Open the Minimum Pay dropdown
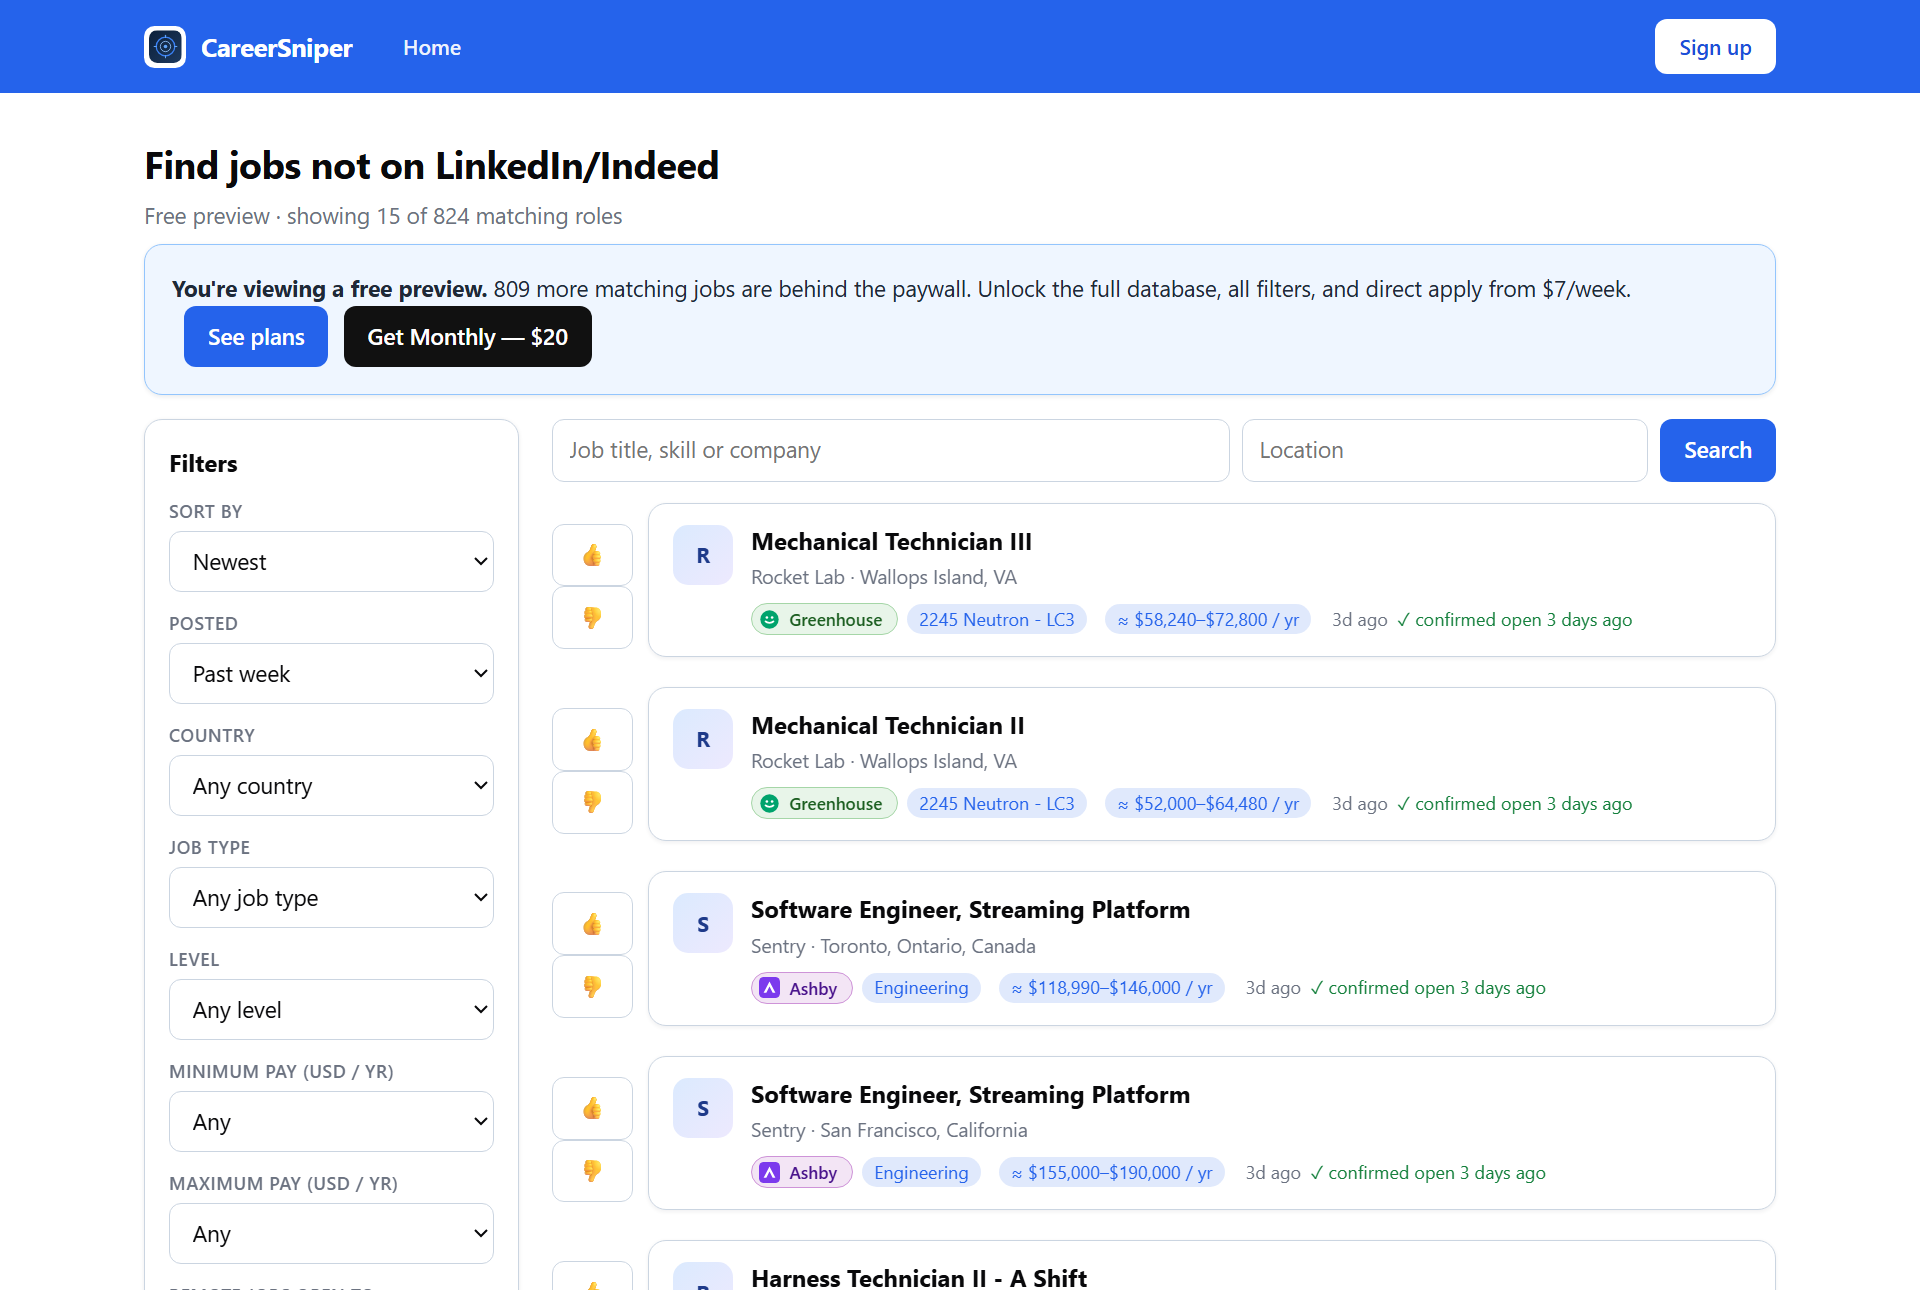This screenshot has height=1290, width=1920. tap(331, 1122)
